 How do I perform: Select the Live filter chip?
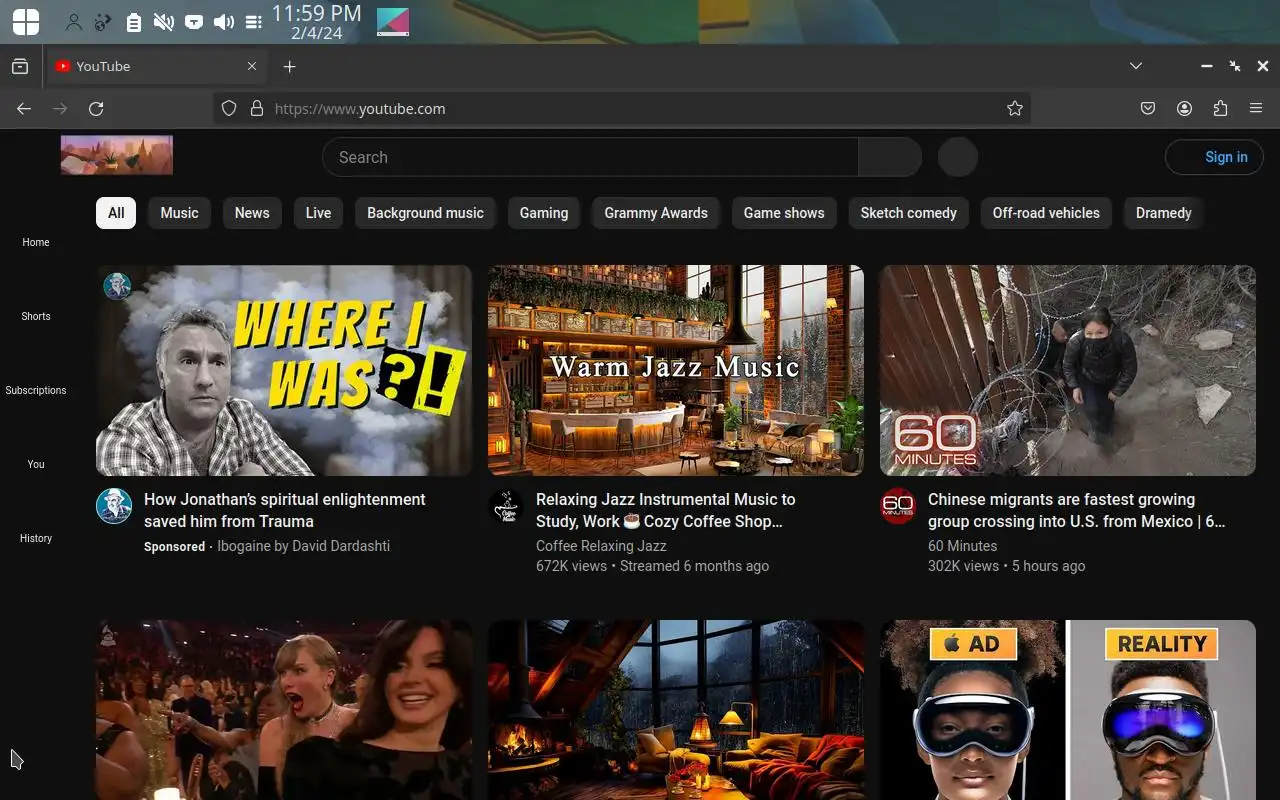tap(318, 213)
